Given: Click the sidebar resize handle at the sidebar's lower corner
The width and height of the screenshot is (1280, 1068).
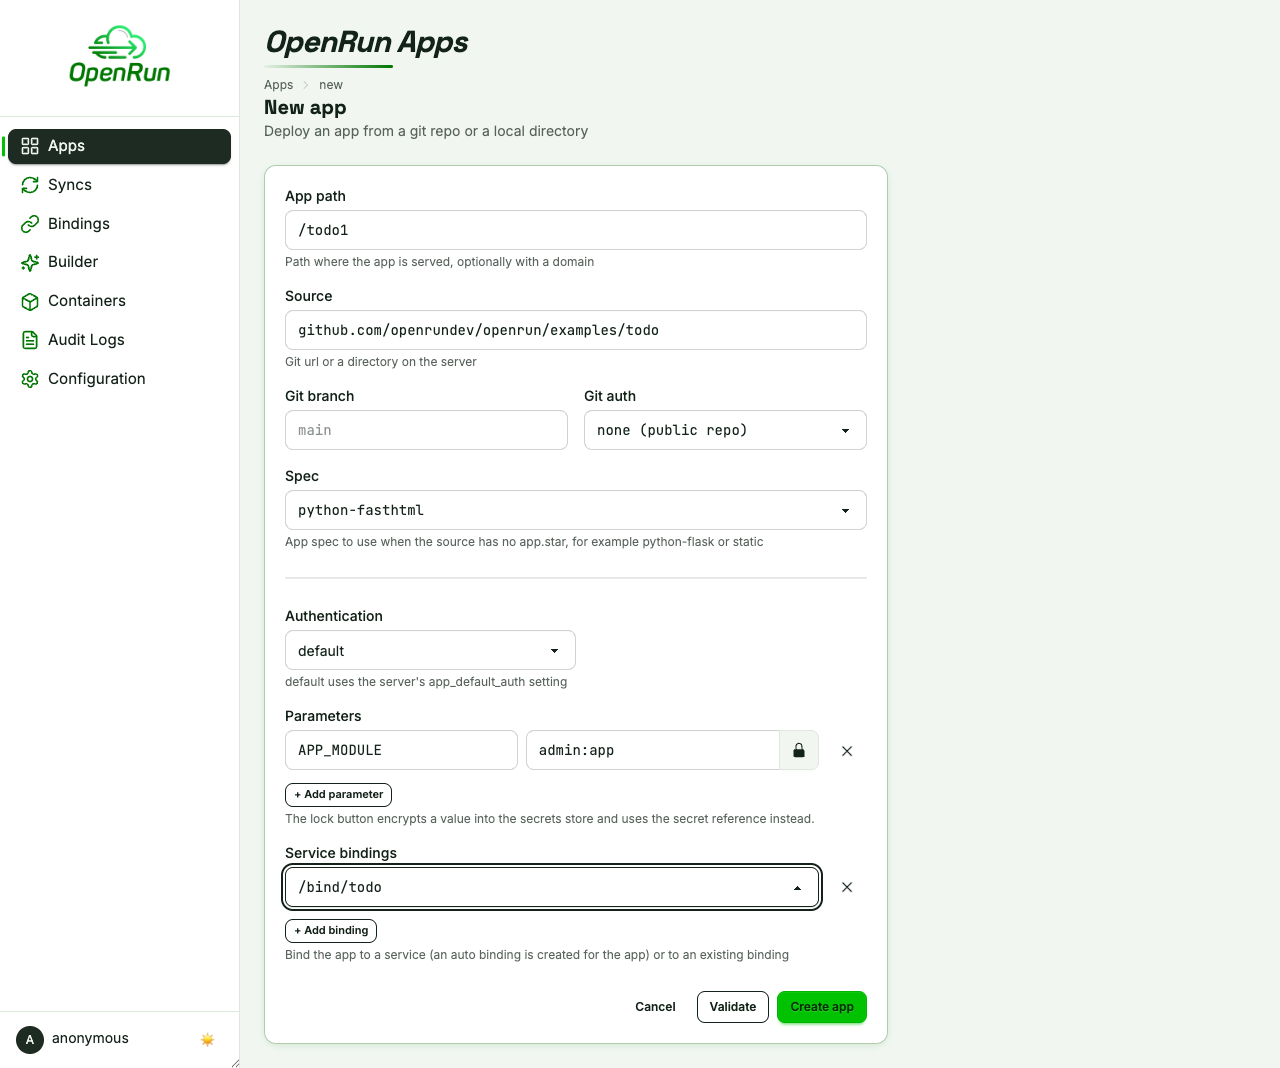Looking at the screenshot, I should click(235, 1063).
